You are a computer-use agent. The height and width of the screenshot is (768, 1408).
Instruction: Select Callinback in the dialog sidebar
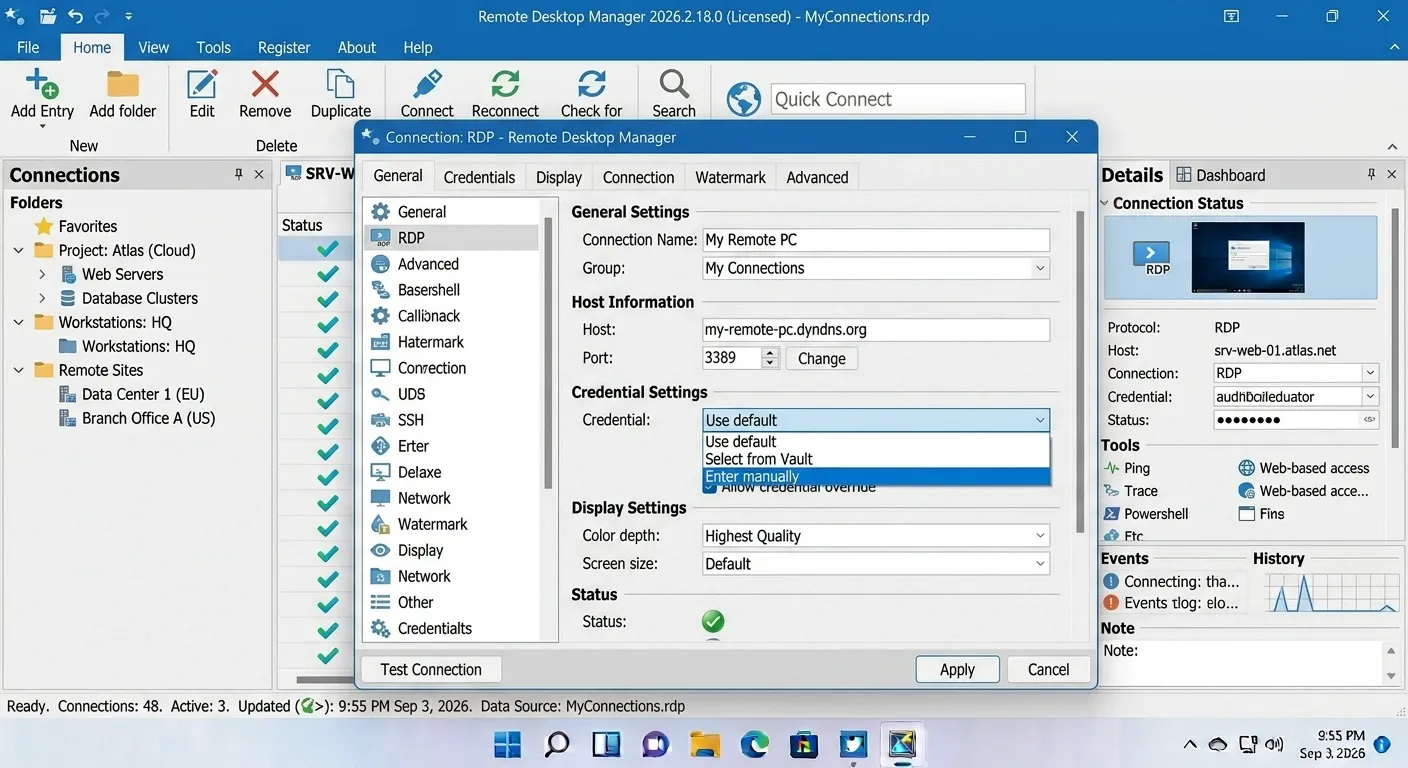(x=451, y=316)
